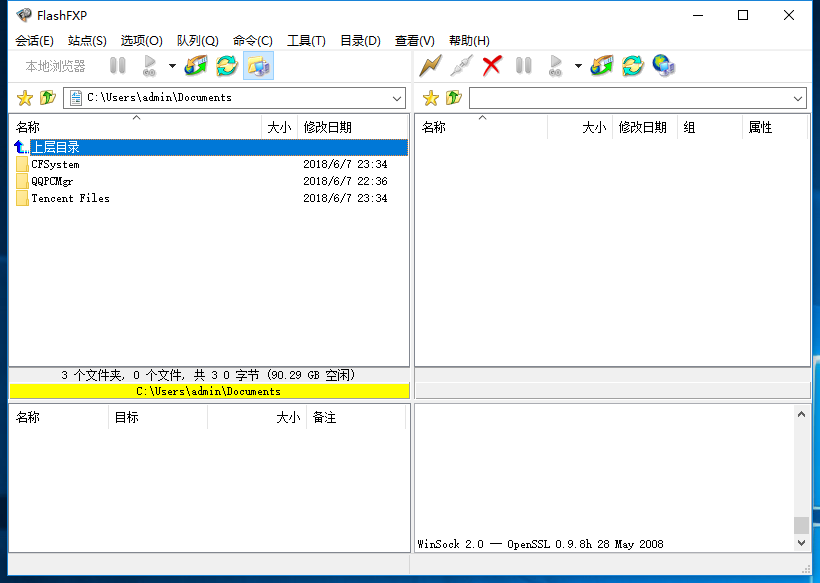Click the lightning Quick Connect icon

pyautogui.click(x=430, y=66)
